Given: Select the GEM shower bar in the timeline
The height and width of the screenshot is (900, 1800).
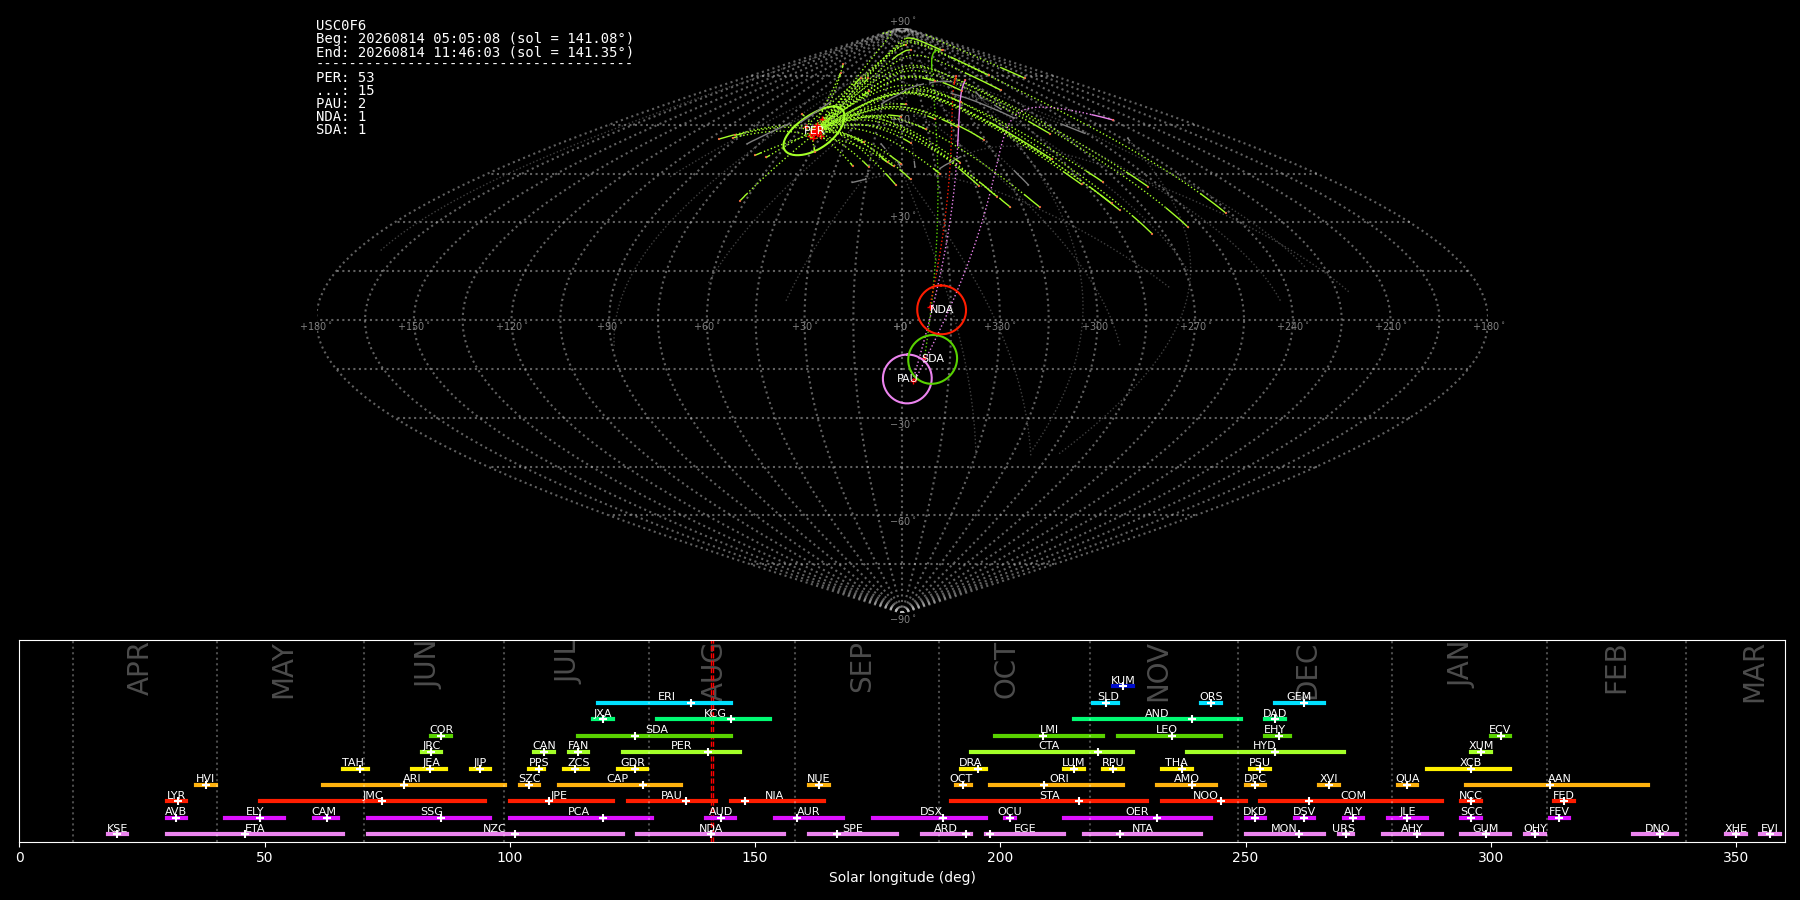Looking at the screenshot, I should [1299, 703].
